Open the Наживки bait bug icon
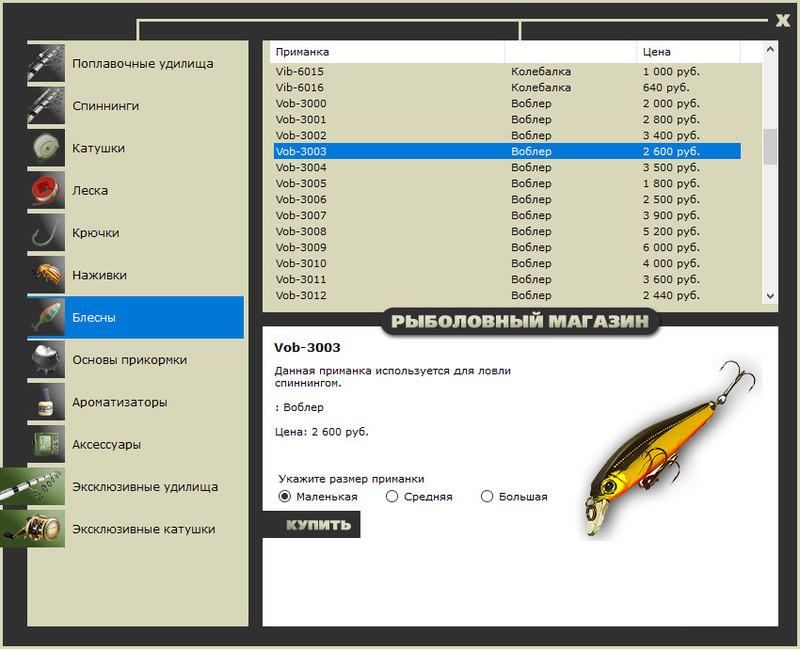800x649 pixels. click(46, 275)
